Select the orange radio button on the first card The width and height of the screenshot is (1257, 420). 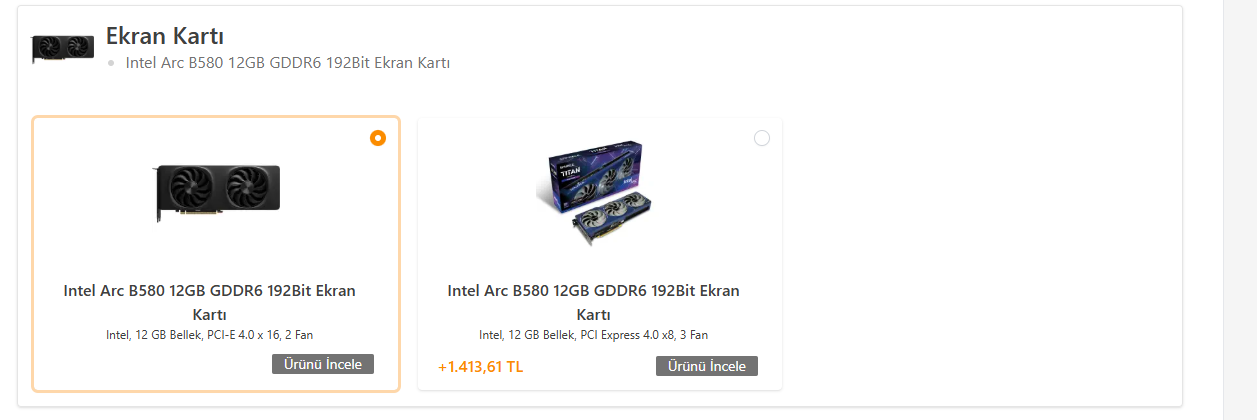point(378,138)
